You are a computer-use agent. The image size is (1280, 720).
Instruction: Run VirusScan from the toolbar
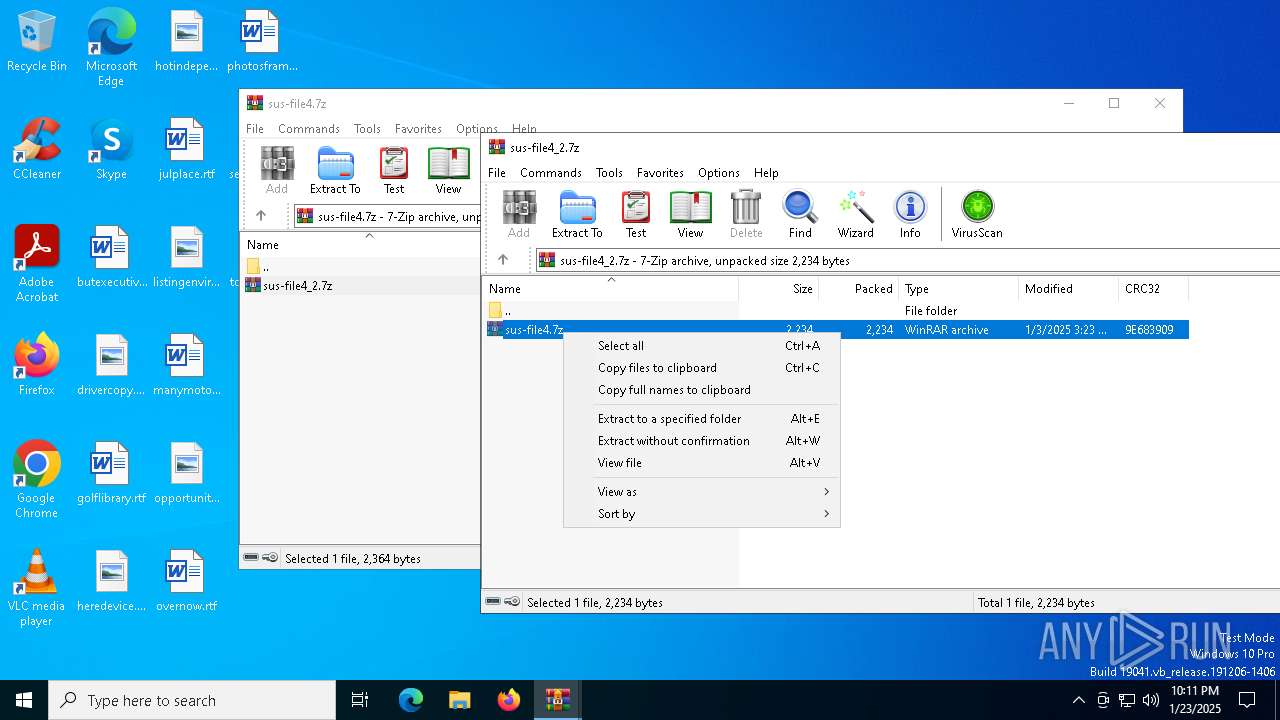tap(977, 215)
